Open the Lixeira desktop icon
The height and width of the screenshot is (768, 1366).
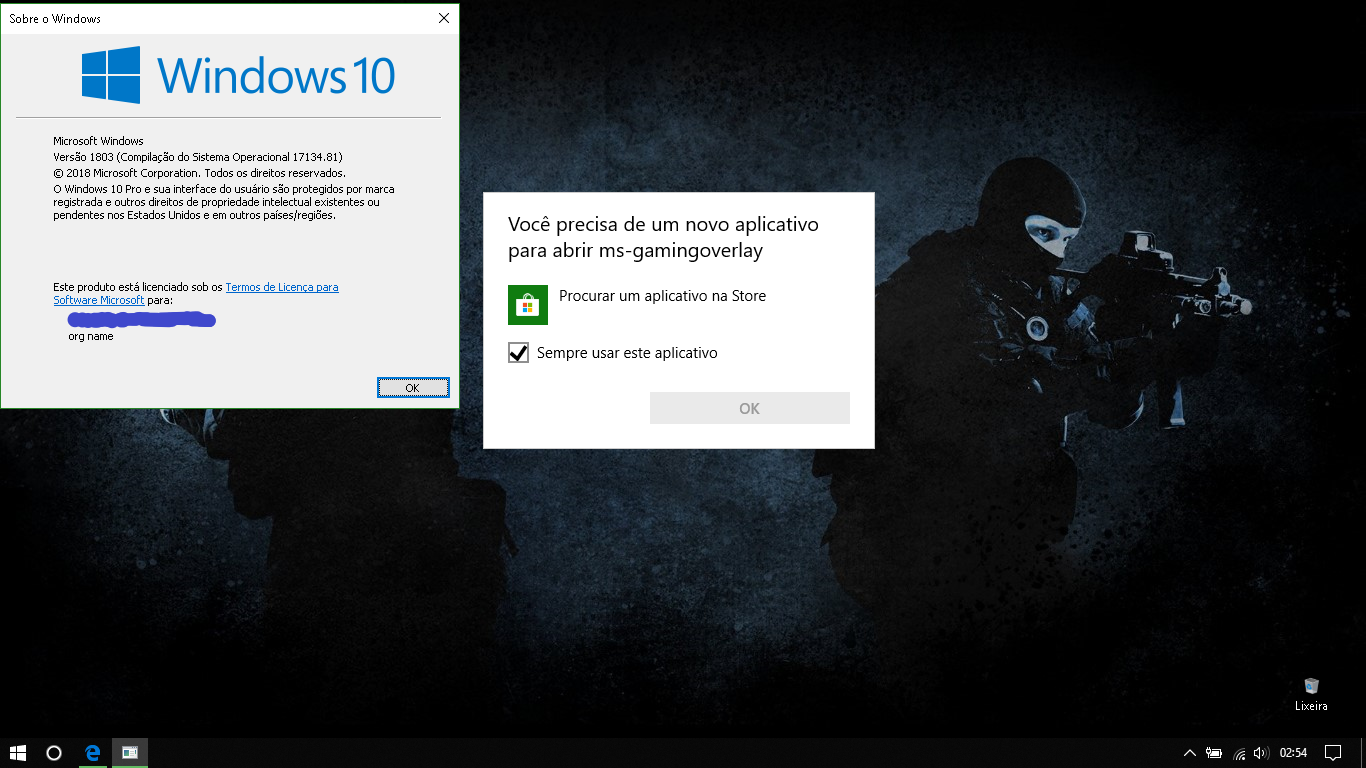tap(1311, 694)
